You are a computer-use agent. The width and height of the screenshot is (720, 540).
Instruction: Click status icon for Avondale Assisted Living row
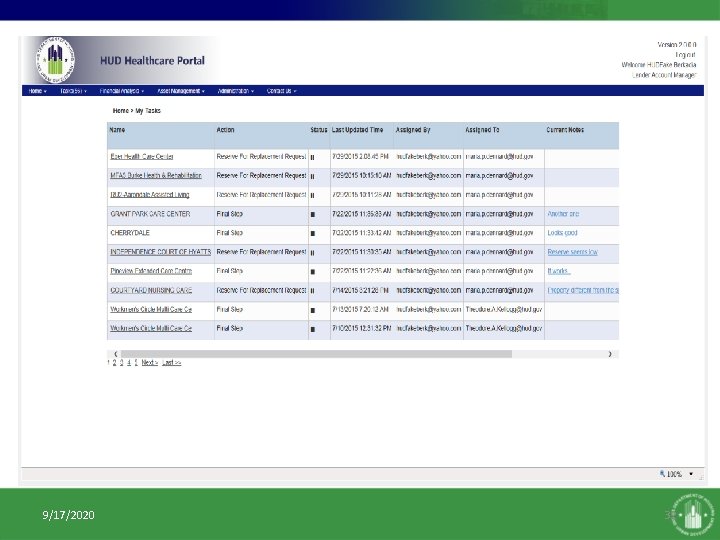pos(312,196)
